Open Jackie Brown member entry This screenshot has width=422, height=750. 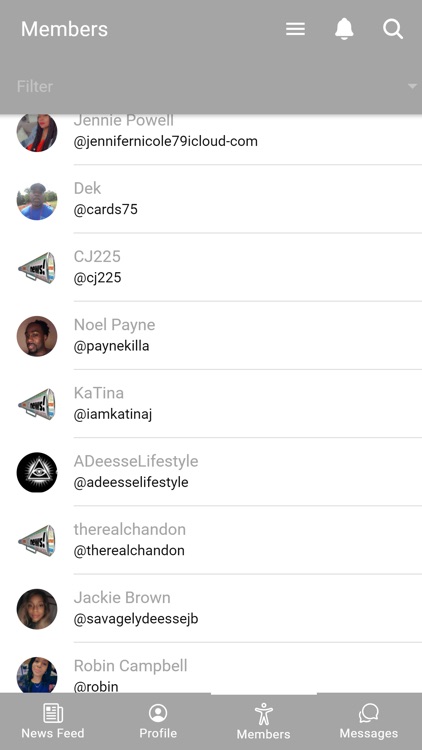211,608
